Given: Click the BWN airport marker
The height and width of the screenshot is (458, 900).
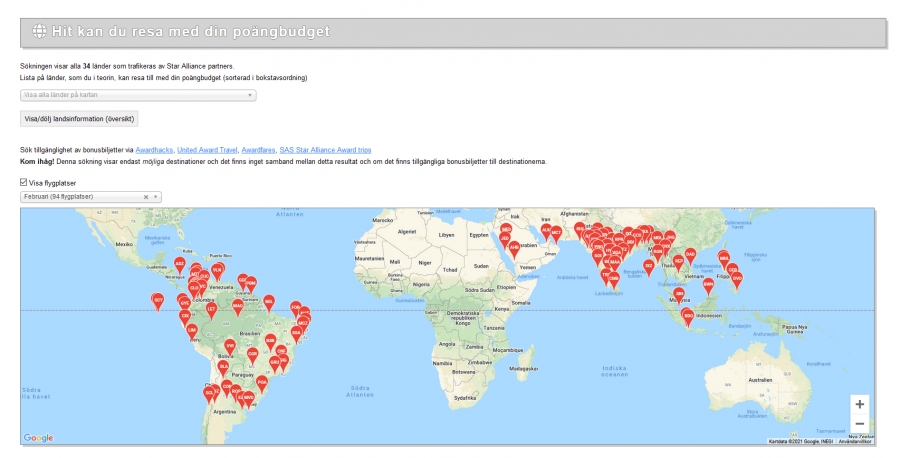Looking at the screenshot, I should 708,283.
